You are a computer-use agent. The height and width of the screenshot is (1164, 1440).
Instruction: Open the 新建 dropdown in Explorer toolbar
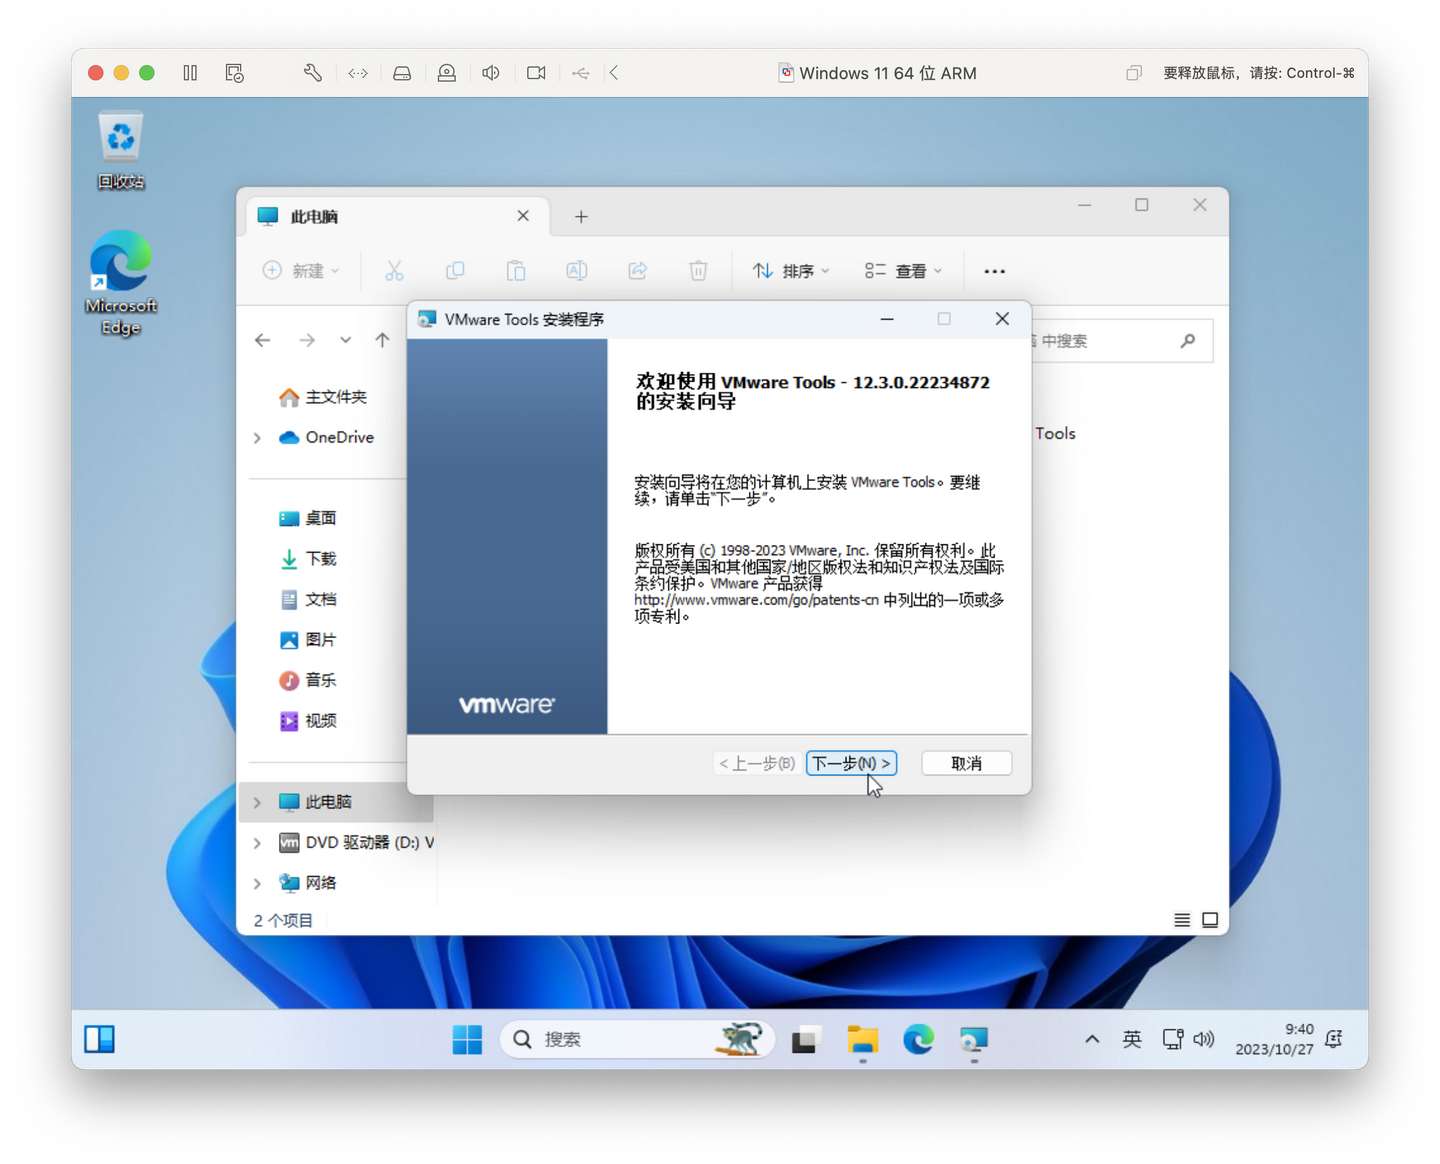[x=301, y=271]
